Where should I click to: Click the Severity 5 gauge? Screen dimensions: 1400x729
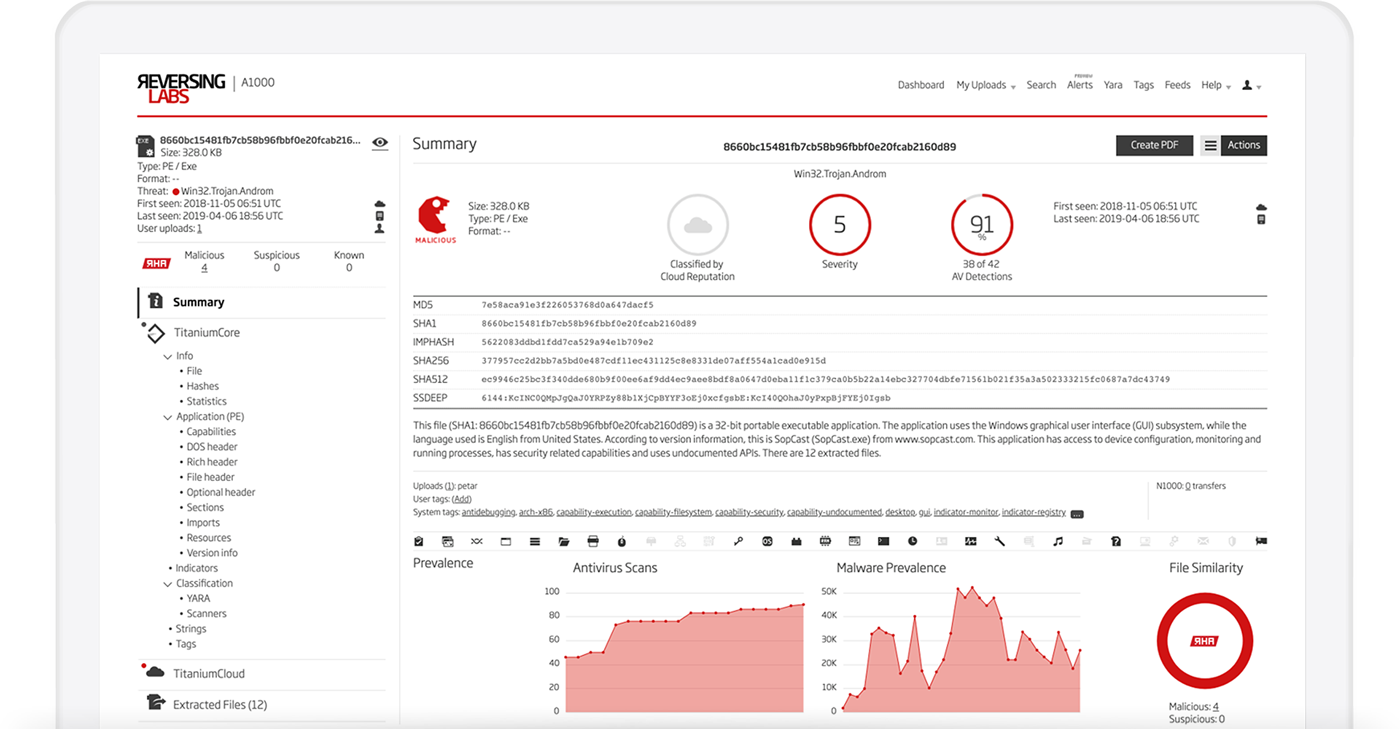point(840,225)
